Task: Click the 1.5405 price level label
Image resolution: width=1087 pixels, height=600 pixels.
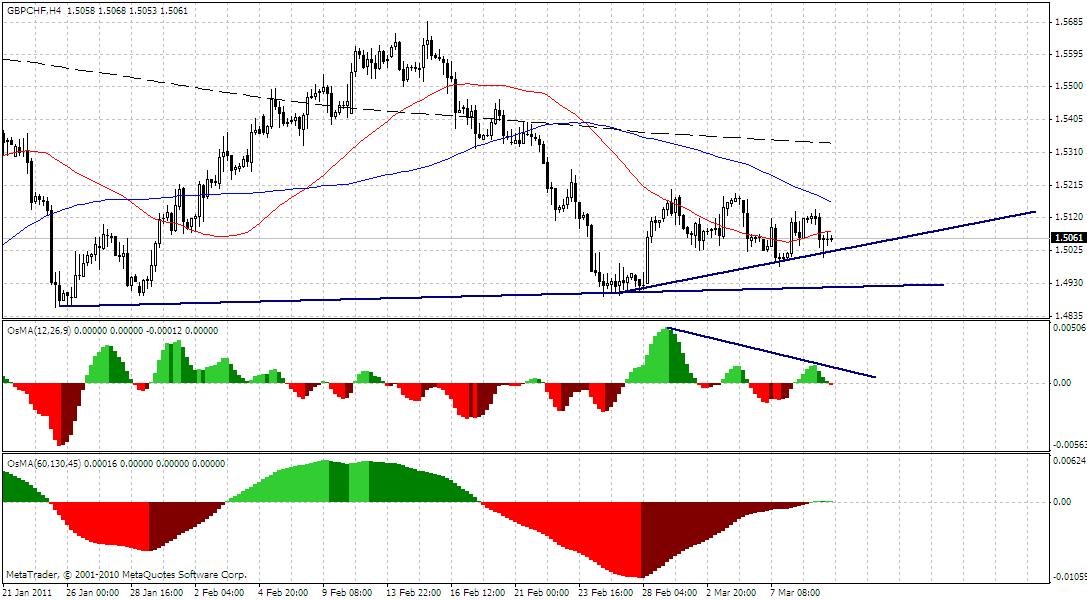Action: (1068, 119)
